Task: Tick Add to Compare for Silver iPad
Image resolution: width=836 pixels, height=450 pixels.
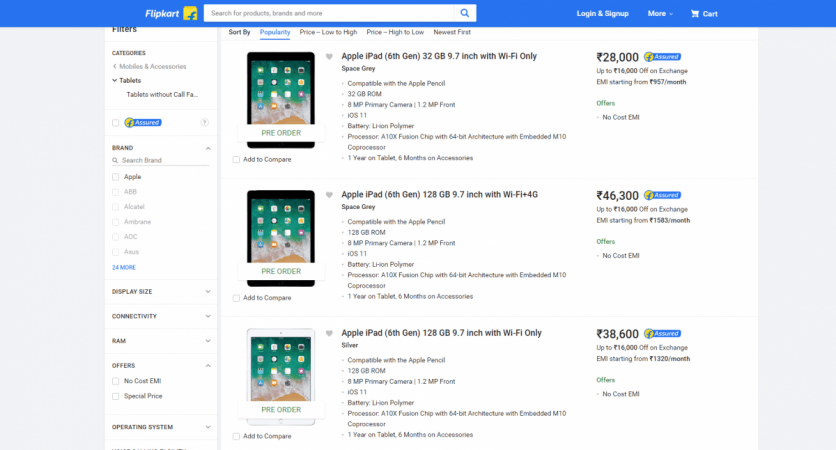Action: [x=236, y=436]
